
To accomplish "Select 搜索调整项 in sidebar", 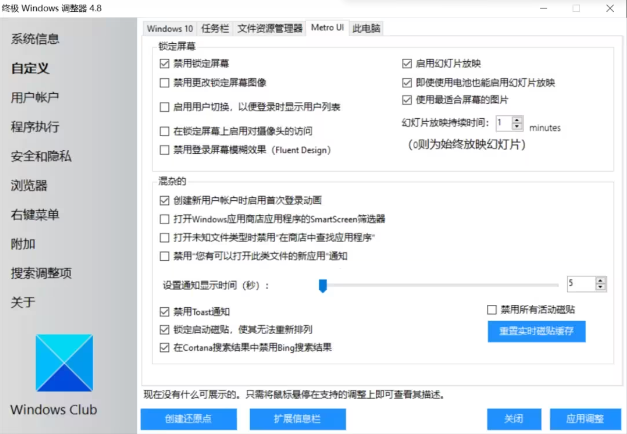I will [41, 273].
